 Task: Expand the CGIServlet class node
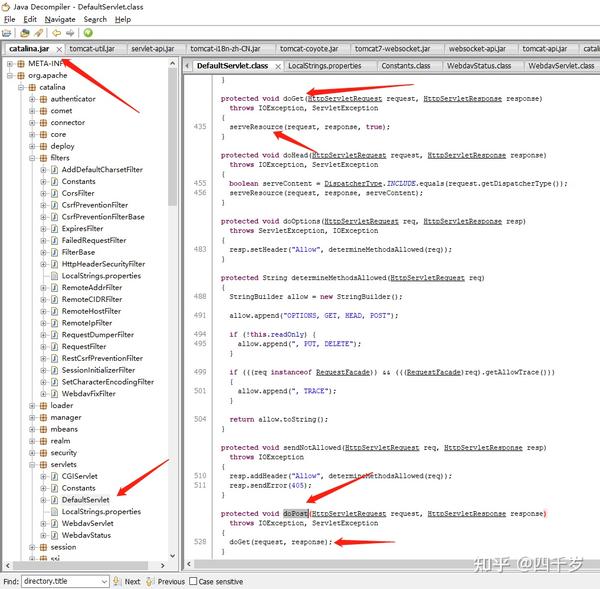(x=43, y=476)
